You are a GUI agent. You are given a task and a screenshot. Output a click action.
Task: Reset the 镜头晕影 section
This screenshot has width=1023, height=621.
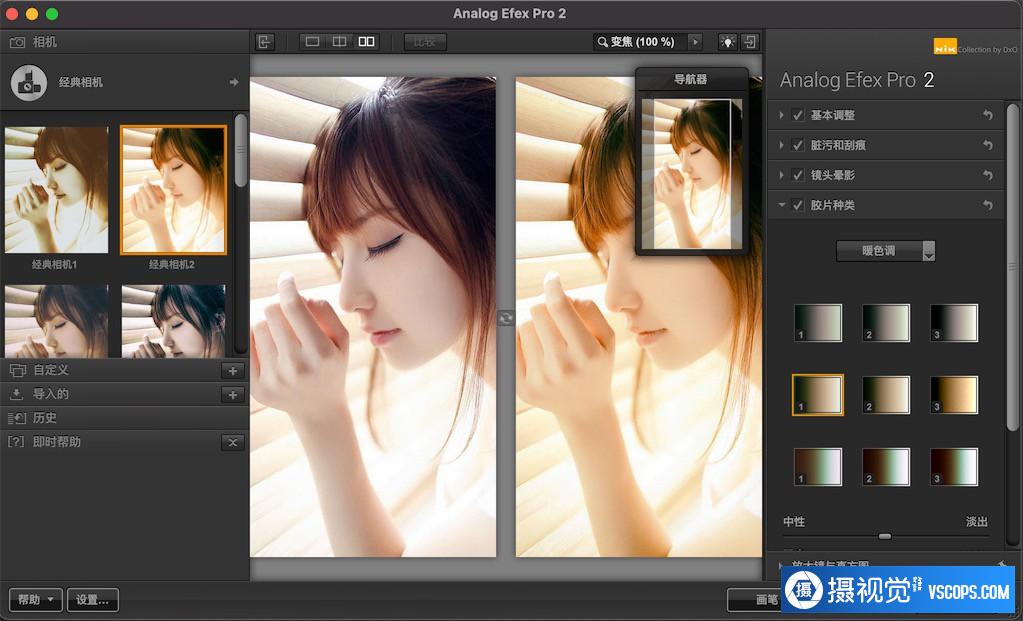click(988, 175)
